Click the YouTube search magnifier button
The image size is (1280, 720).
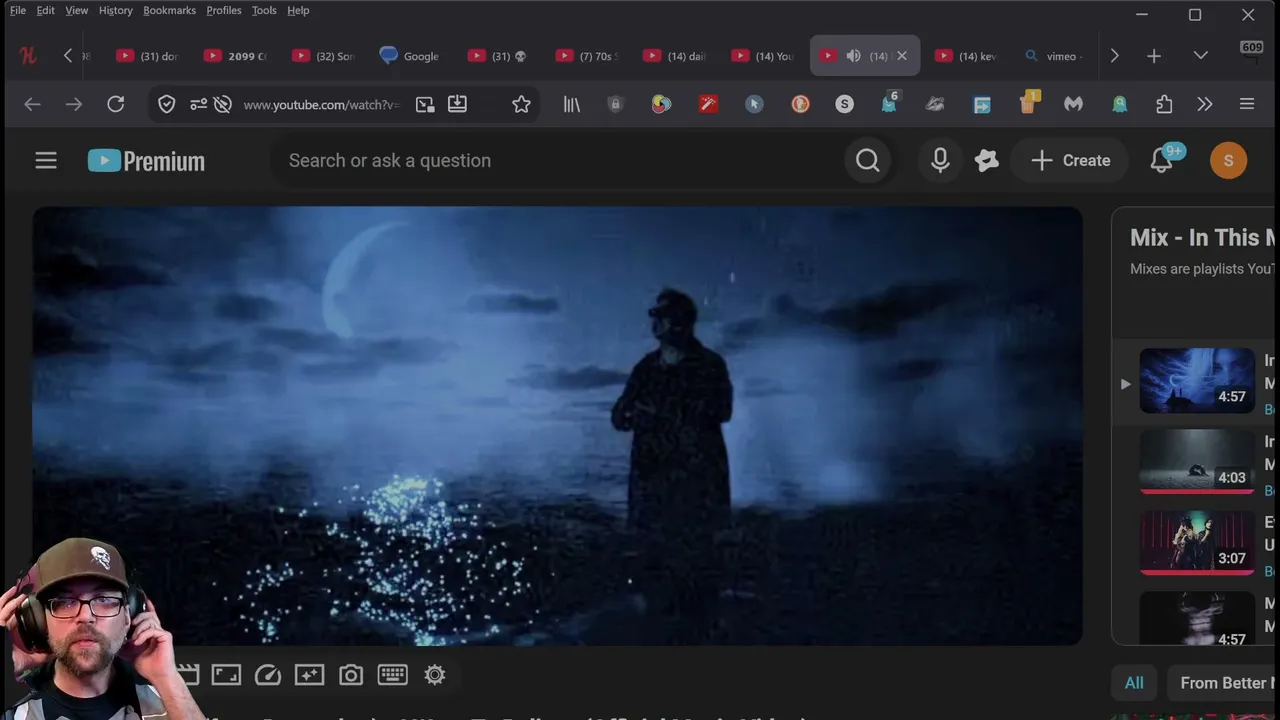pyautogui.click(x=868, y=160)
